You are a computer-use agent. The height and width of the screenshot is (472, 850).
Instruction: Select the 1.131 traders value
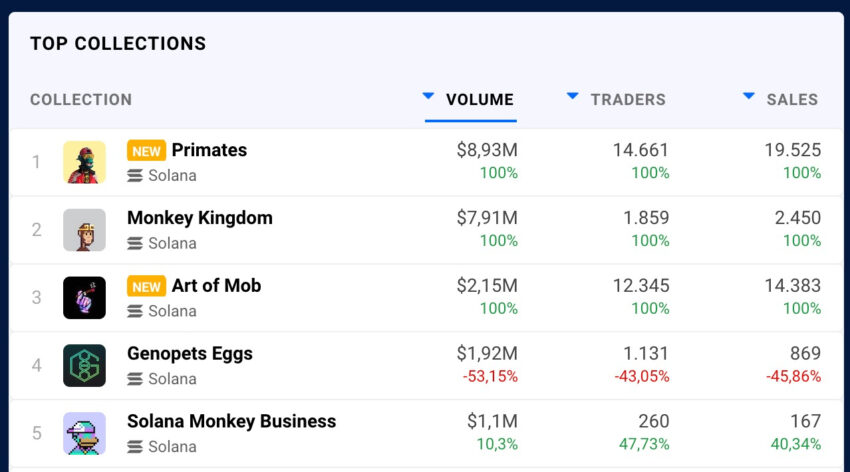[646, 353]
